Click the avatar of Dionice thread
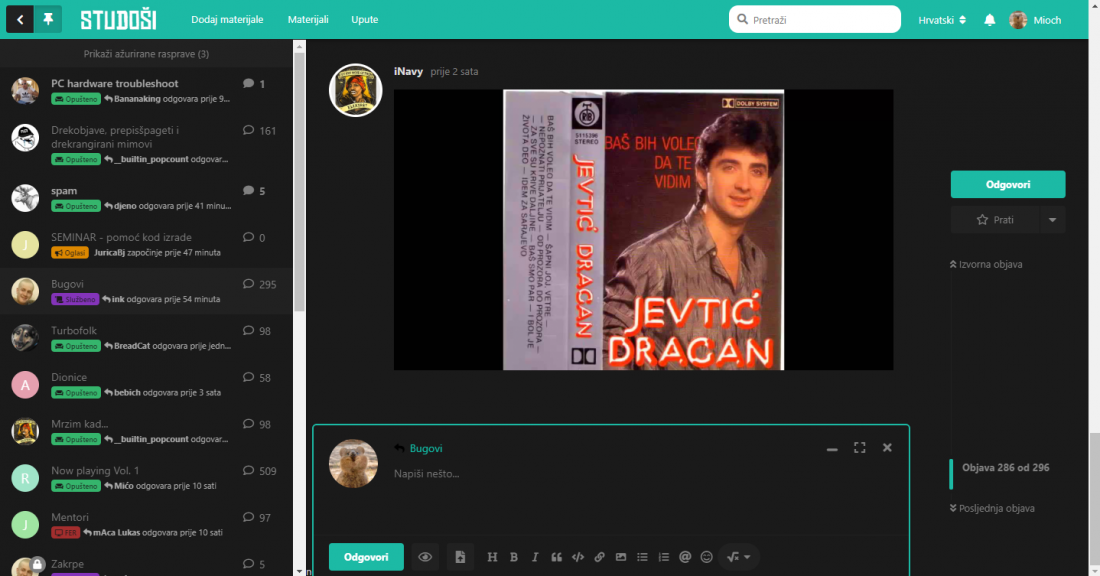1100x576 pixels. [25, 384]
